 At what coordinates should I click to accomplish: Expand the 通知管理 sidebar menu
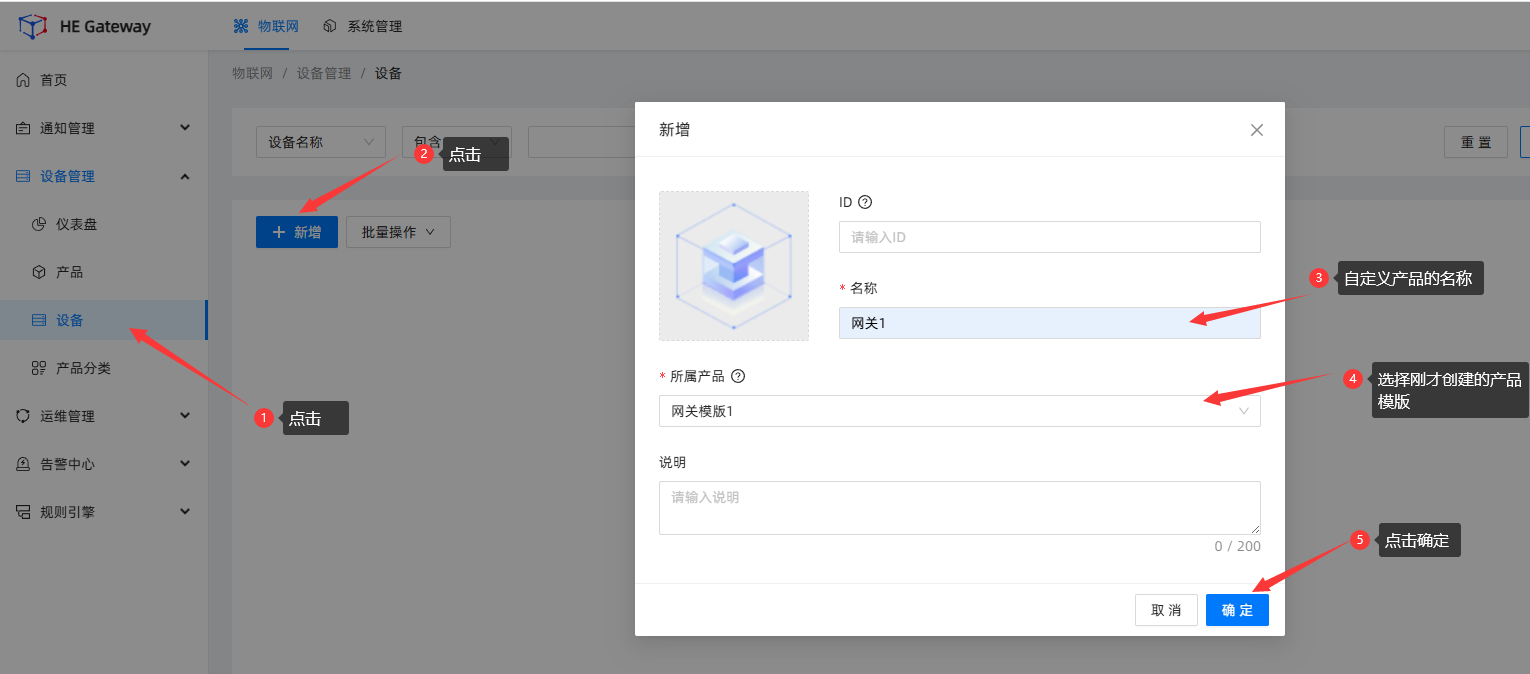tap(100, 128)
